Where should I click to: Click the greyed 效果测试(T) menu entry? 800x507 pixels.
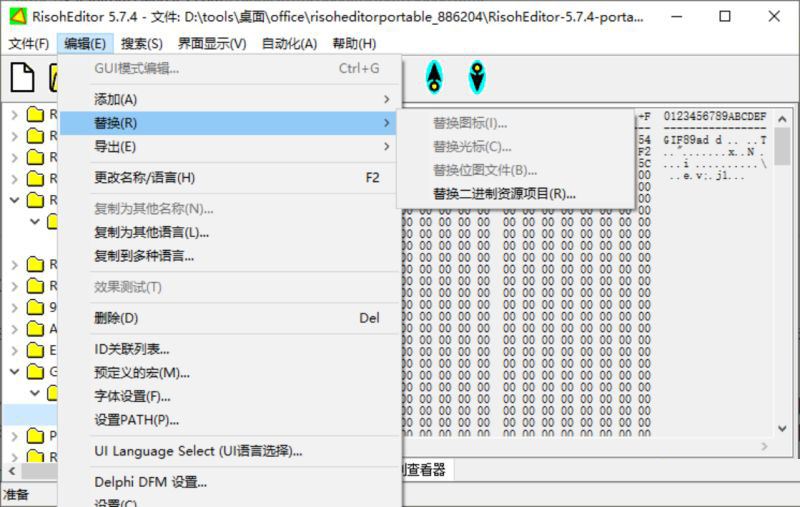[229, 287]
